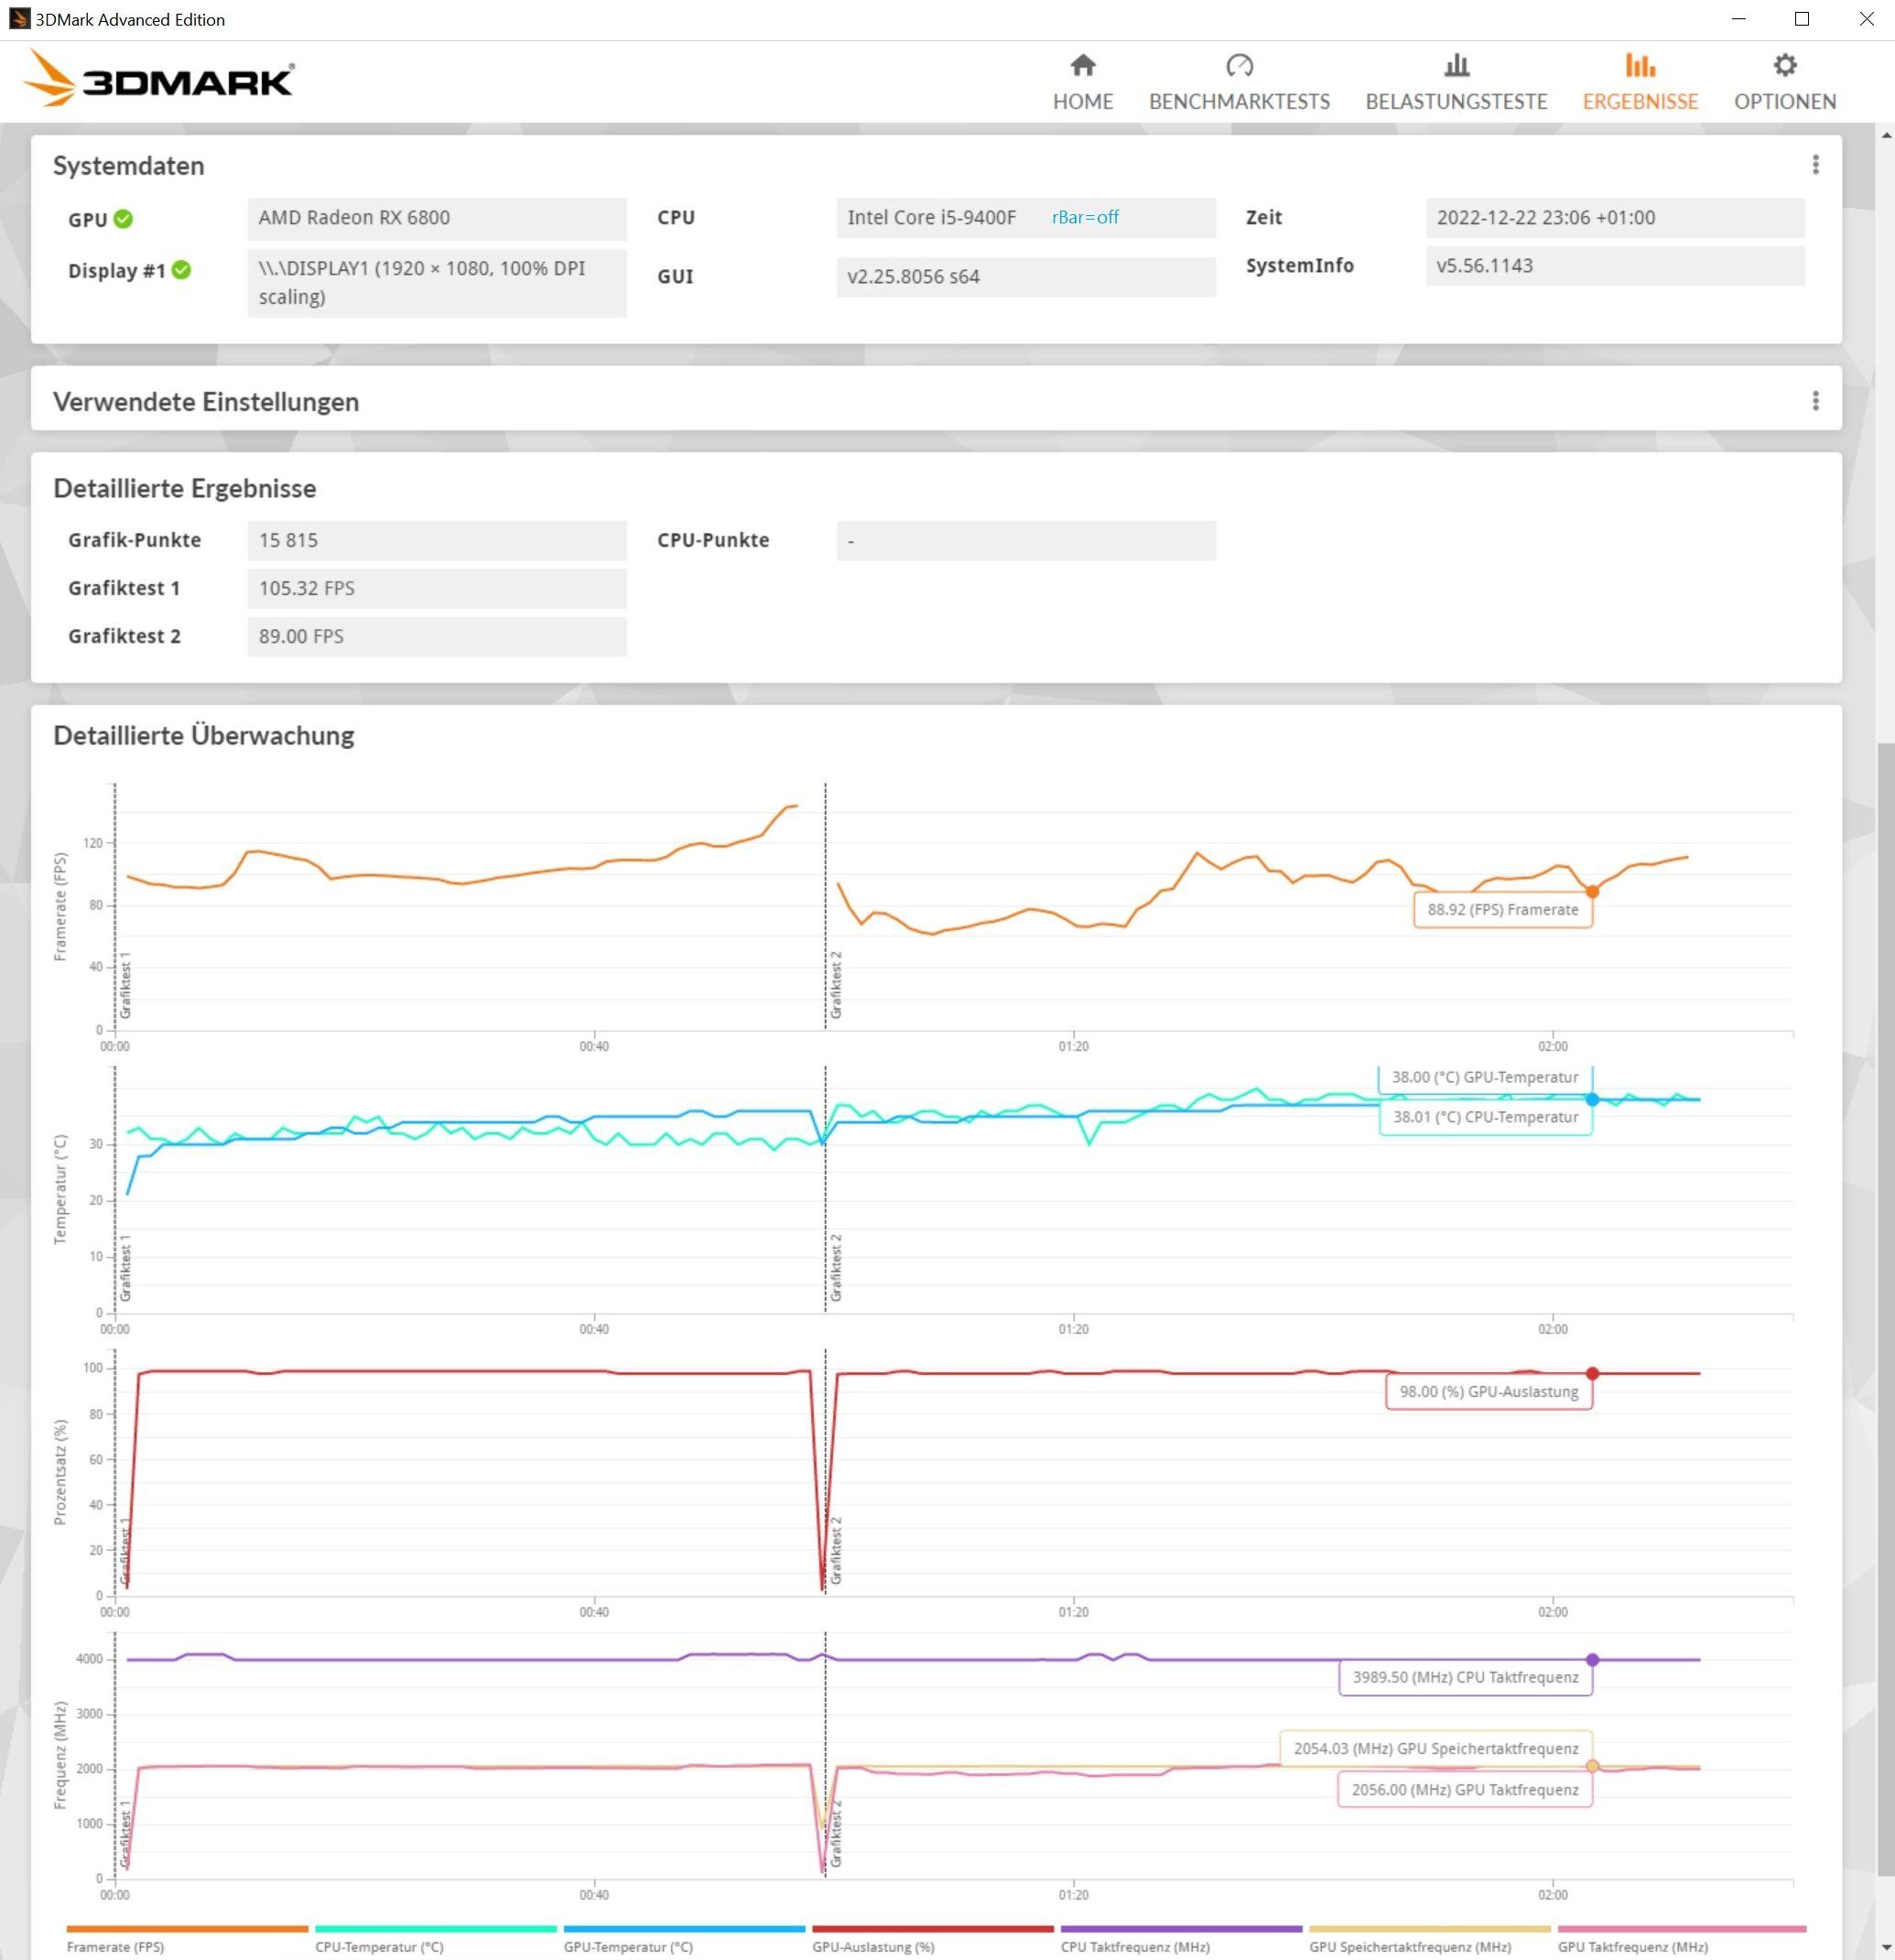This screenshot has height=1960, width=1895.
Task: Open the OPTIONEN tab
Action: point(1784,82)
